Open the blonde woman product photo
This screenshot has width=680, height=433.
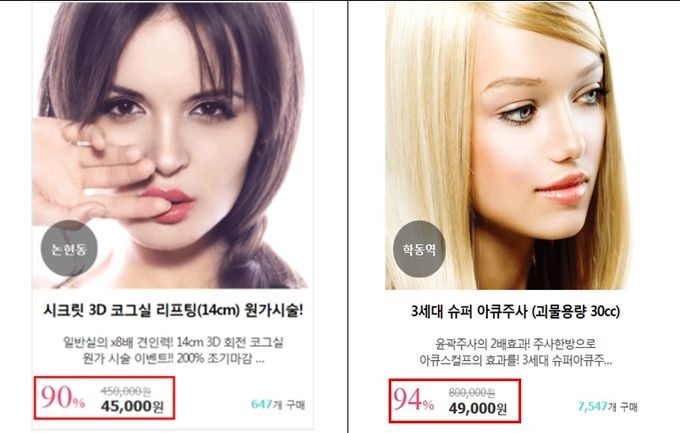[508, 145]
